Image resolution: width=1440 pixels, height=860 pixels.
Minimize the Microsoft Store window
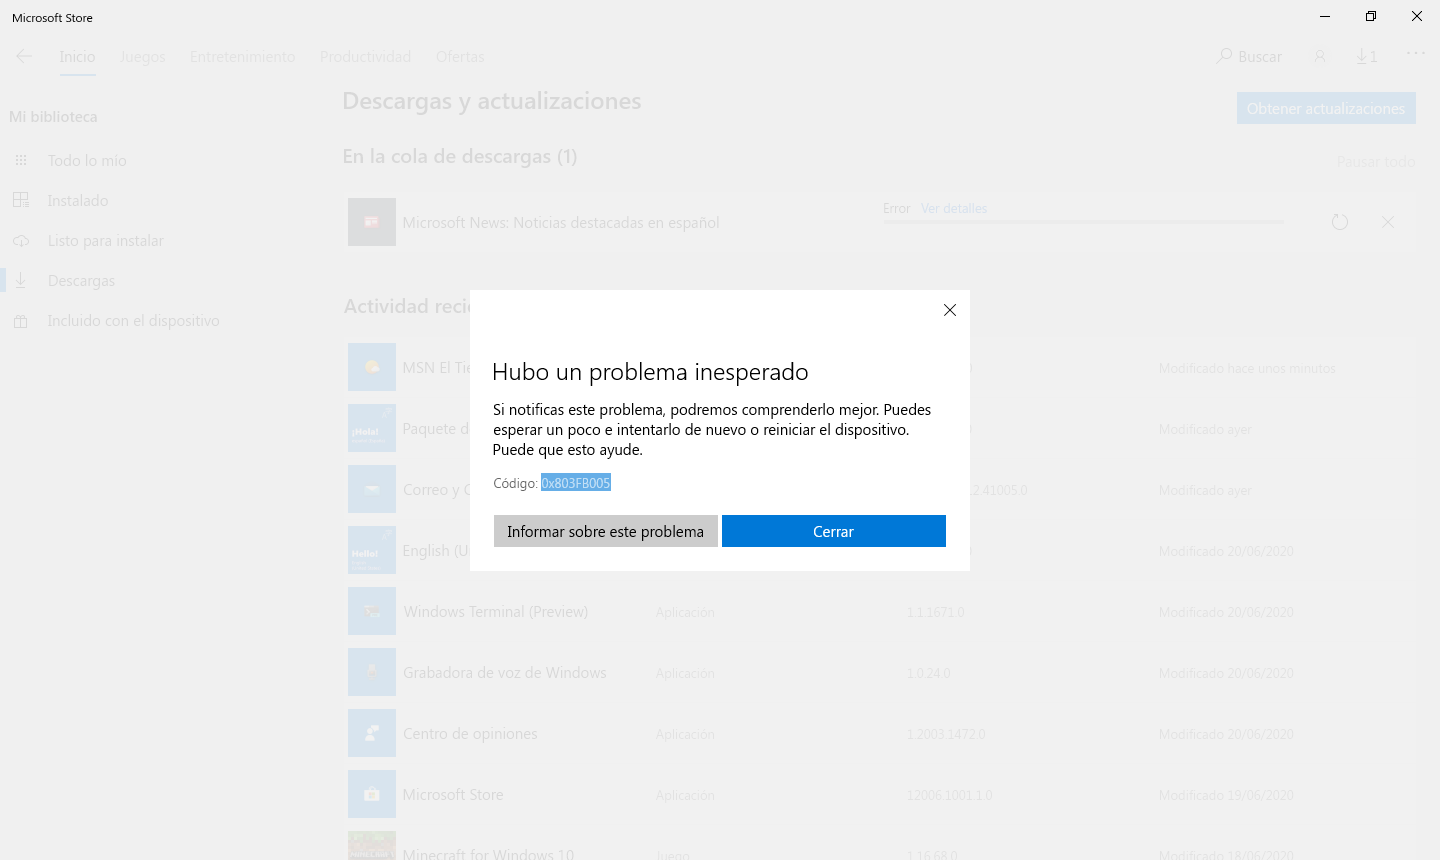pos(1325,16)
